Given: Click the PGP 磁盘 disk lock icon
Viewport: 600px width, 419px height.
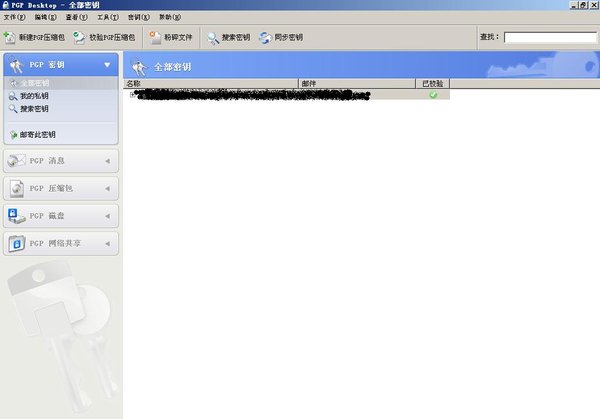Looking at the screenshot, I should [16, 216].
